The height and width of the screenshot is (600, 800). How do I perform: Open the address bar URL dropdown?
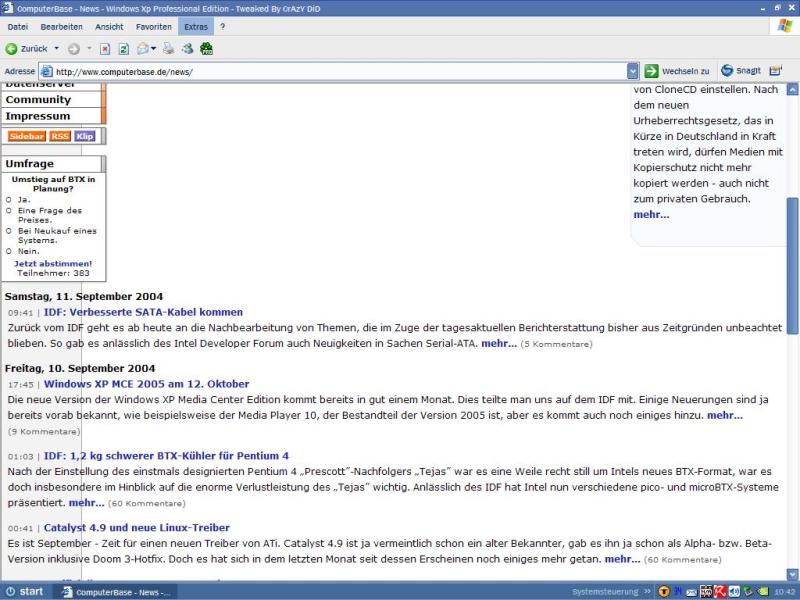633,71
